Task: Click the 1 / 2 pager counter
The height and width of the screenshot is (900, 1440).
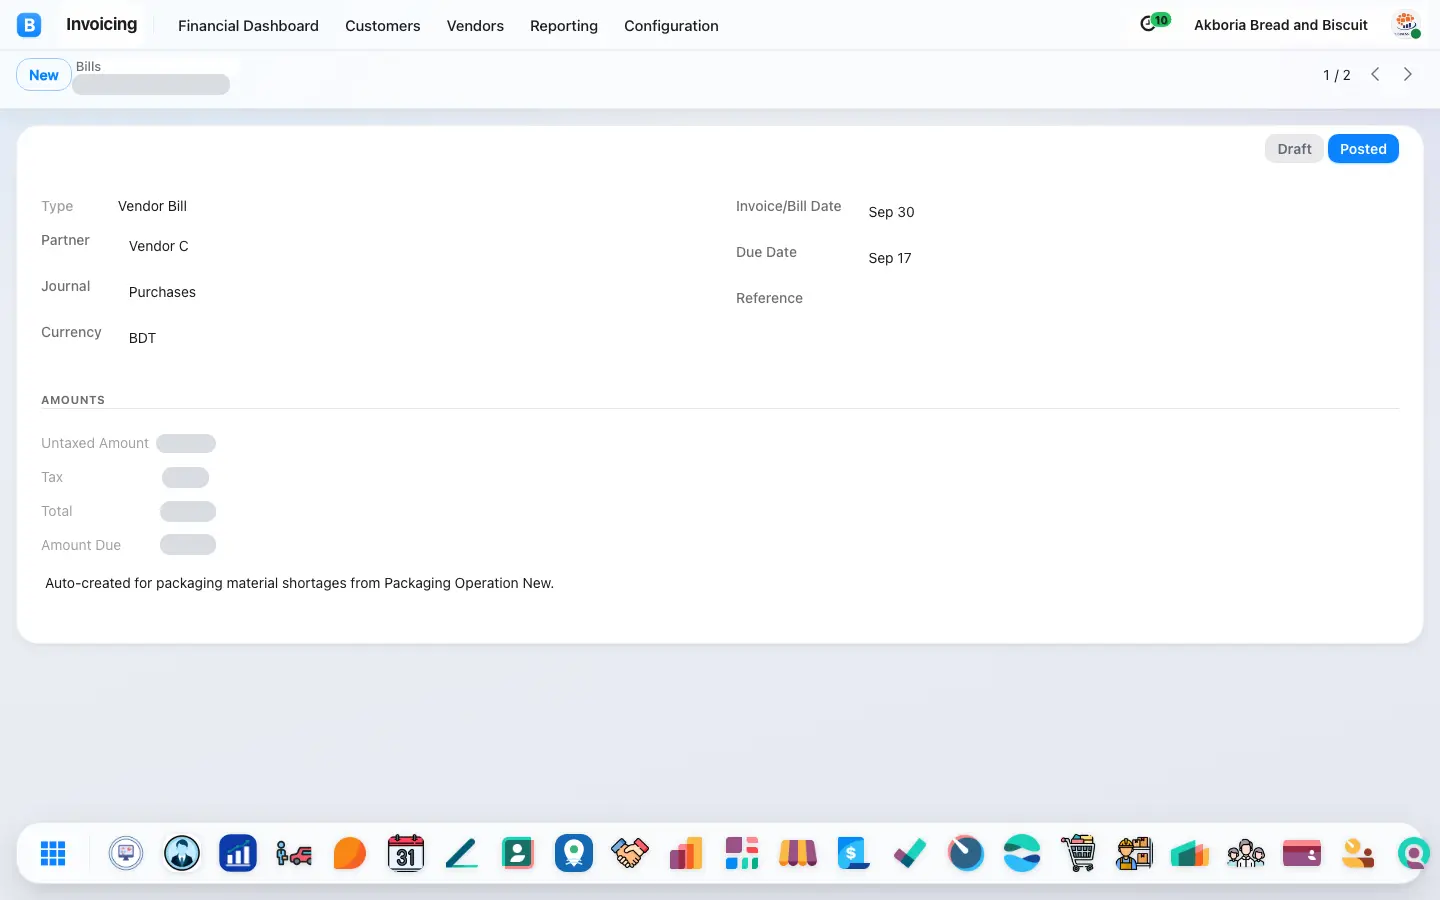Action: pyautogui.click(x=1337, y=75)
